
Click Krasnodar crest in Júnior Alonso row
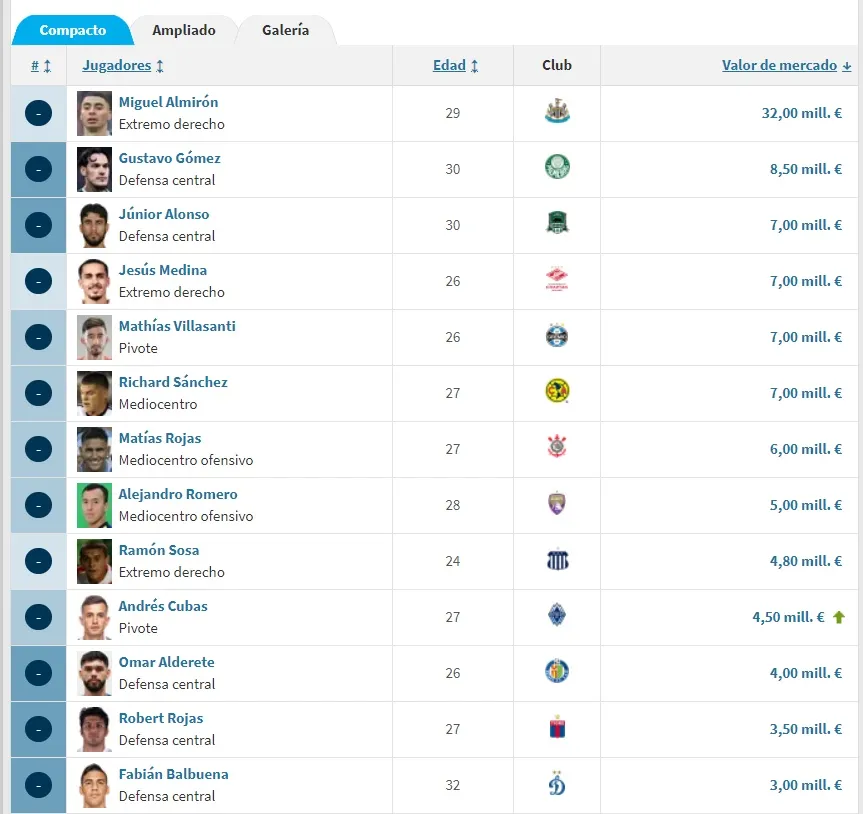[556, 224]
